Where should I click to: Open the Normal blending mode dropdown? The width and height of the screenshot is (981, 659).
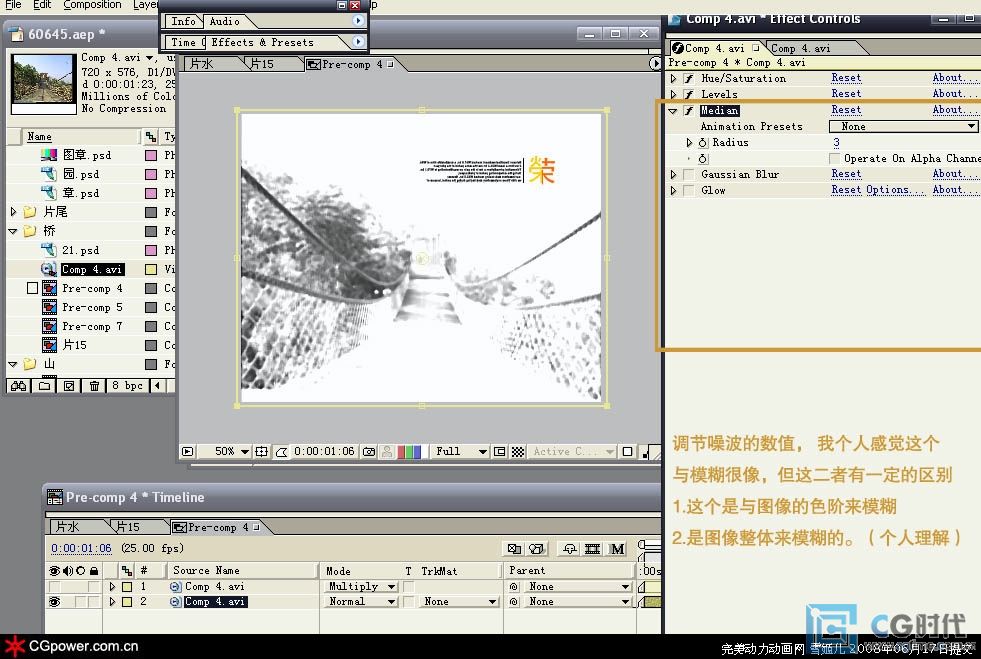point(362,601)
